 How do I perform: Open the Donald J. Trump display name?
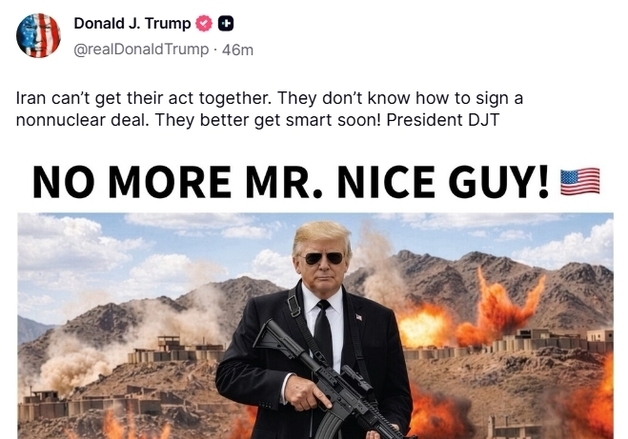click(x=132, y=23)
